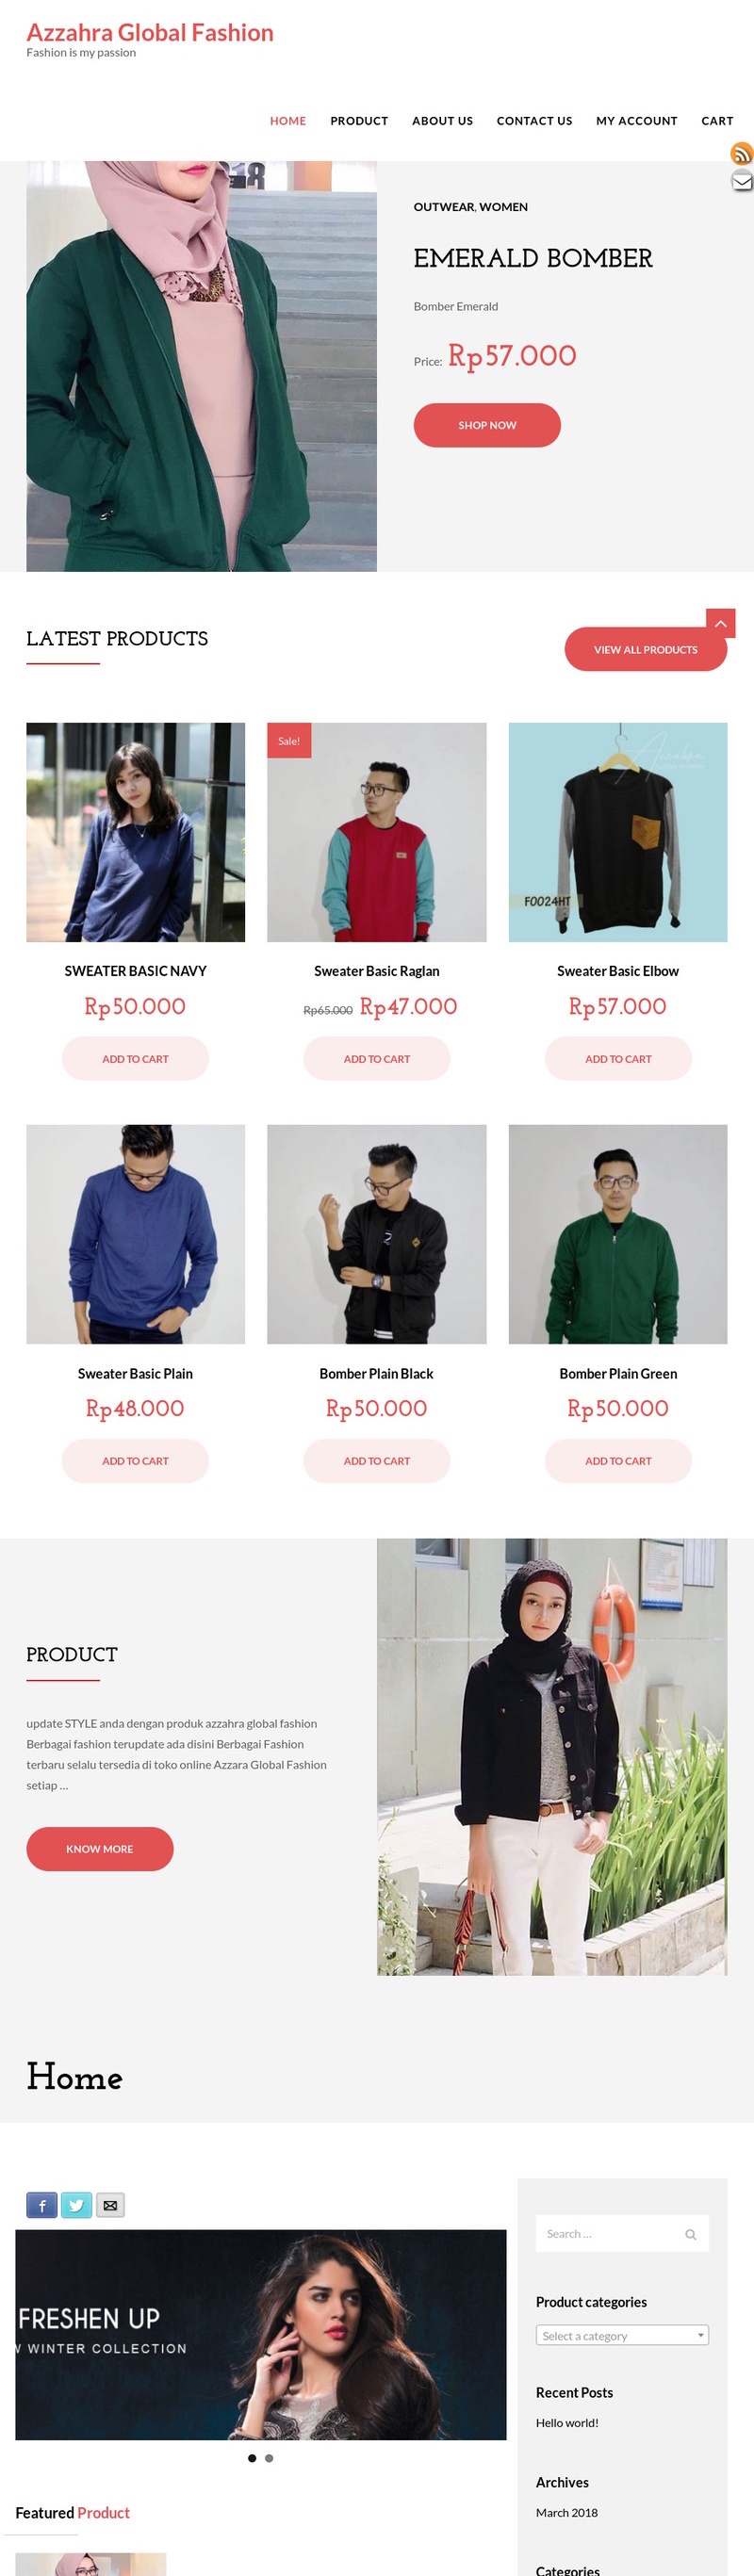754x2576 pixels.
Task: Click the orange RSS feed icon
Action: tap(741, 153)
